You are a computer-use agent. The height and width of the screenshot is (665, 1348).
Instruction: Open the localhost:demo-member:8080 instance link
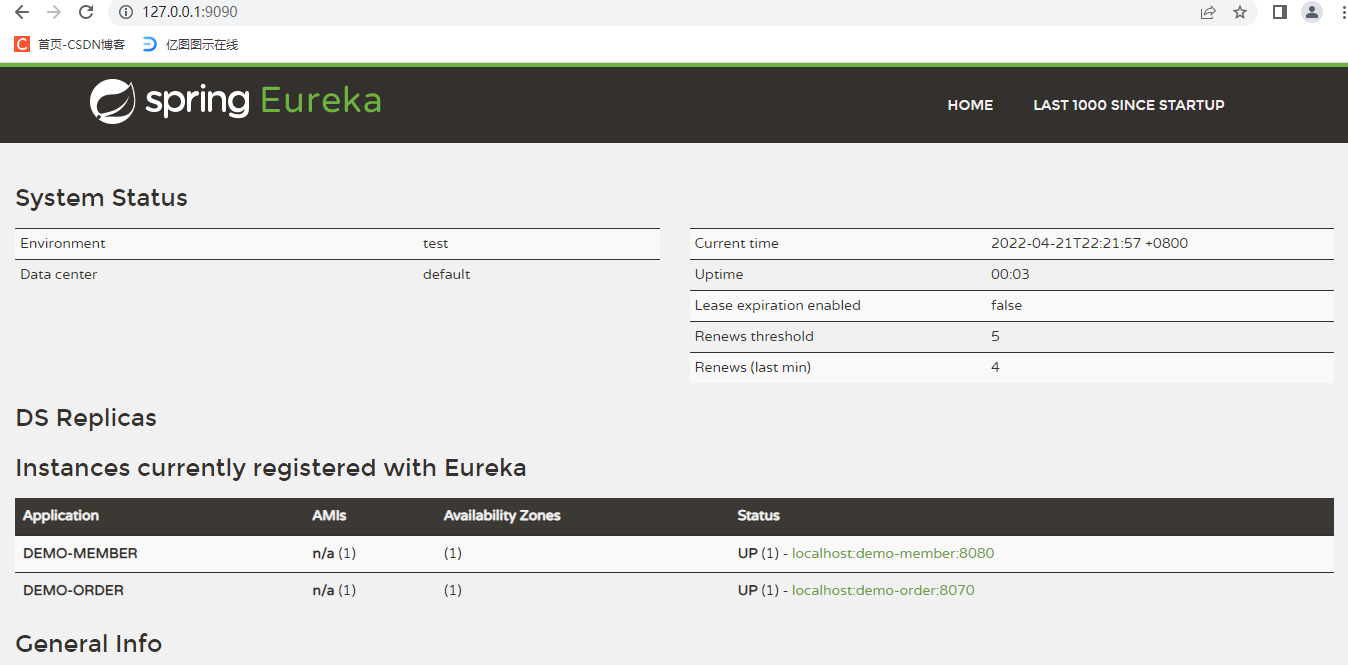click(x=893, y=553)
